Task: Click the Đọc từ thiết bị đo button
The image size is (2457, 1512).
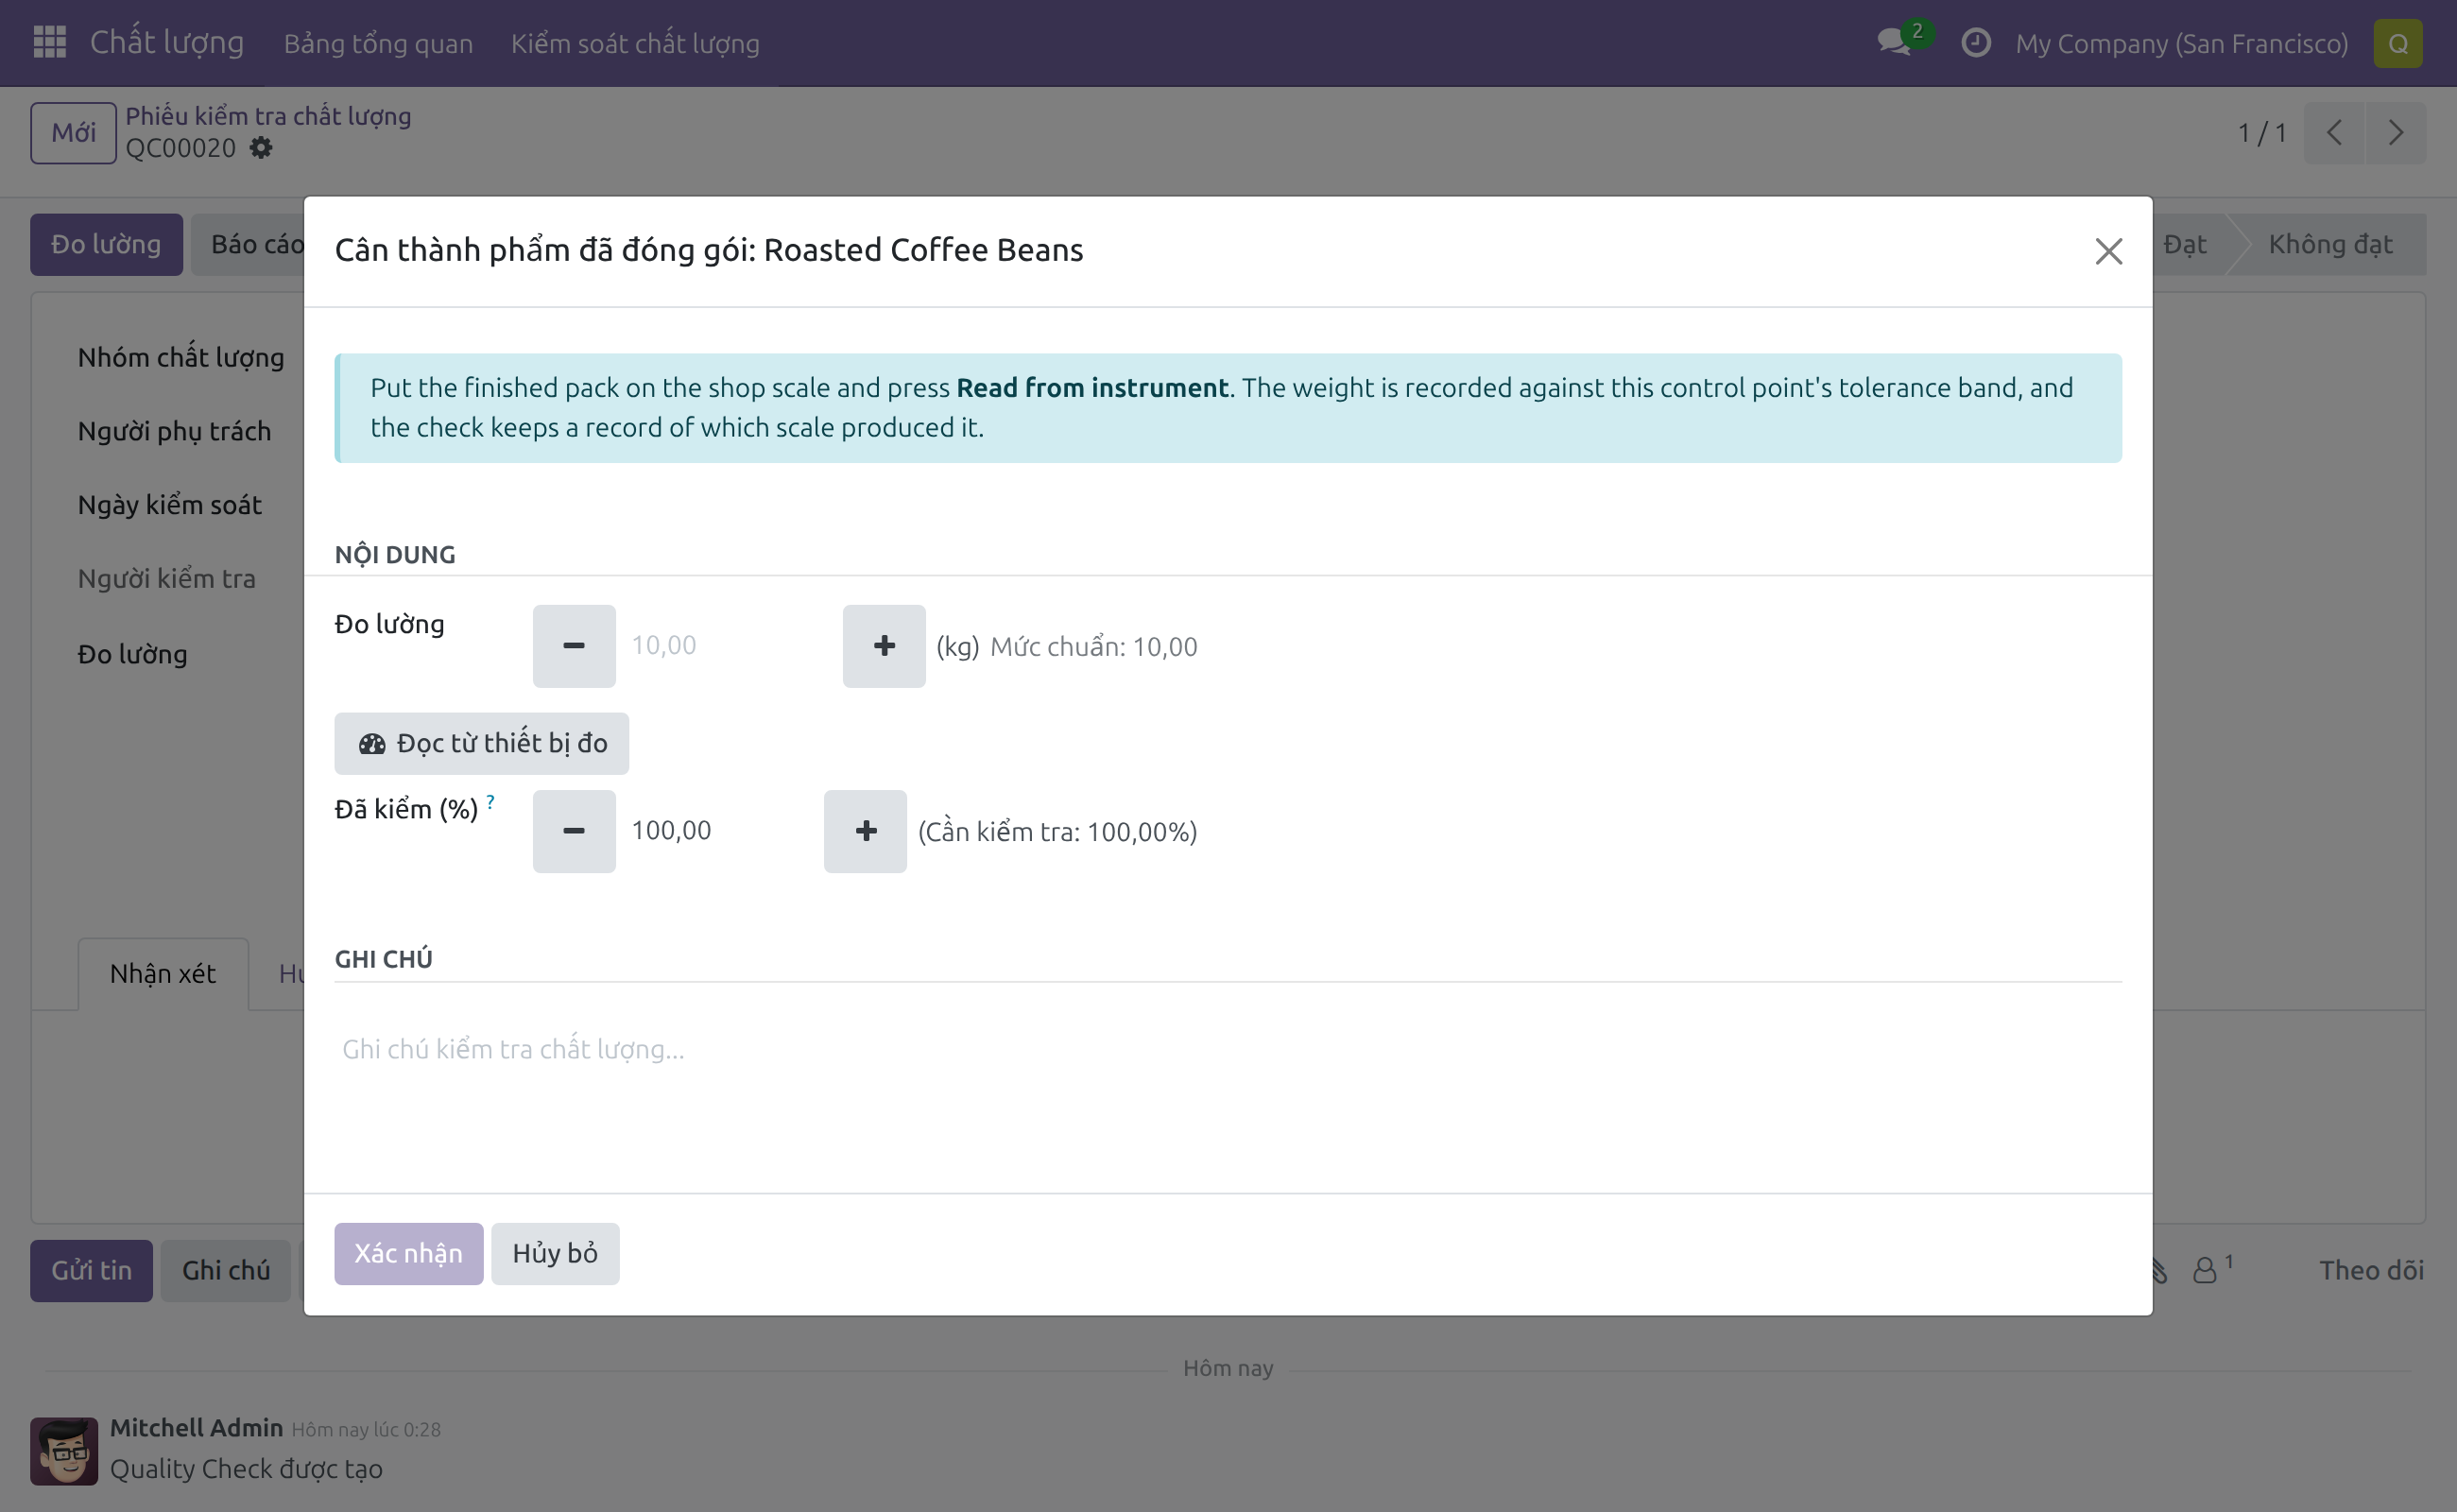Action: pos(481,743)
